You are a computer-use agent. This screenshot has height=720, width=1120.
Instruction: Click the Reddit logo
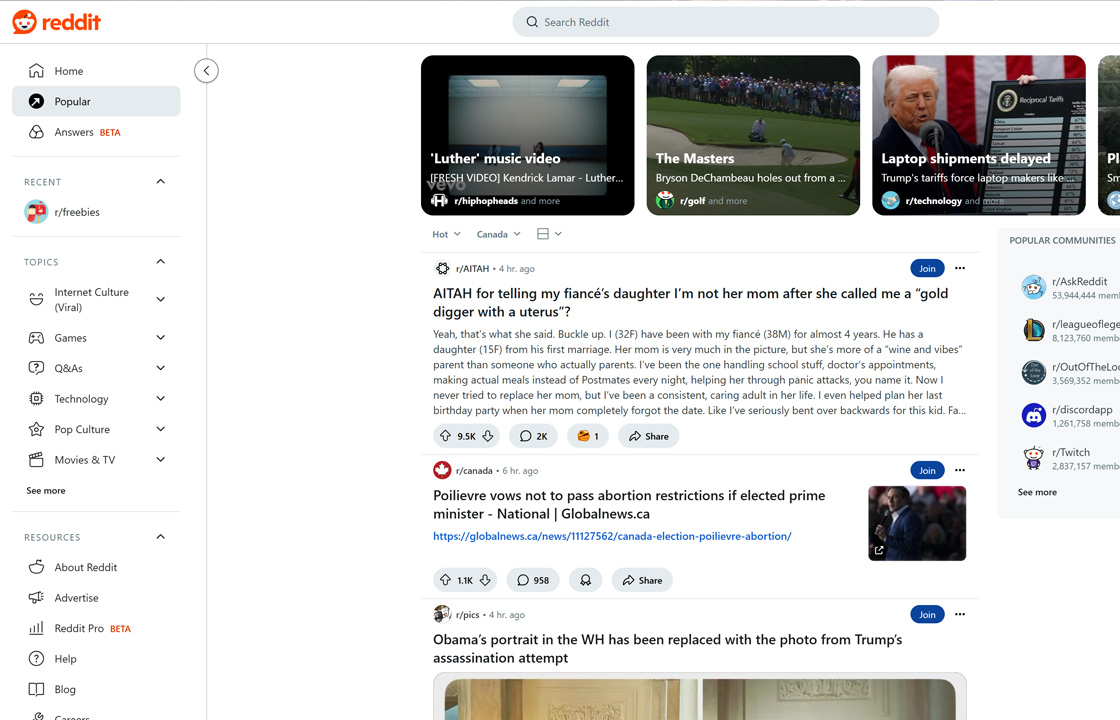click(56, 22)
